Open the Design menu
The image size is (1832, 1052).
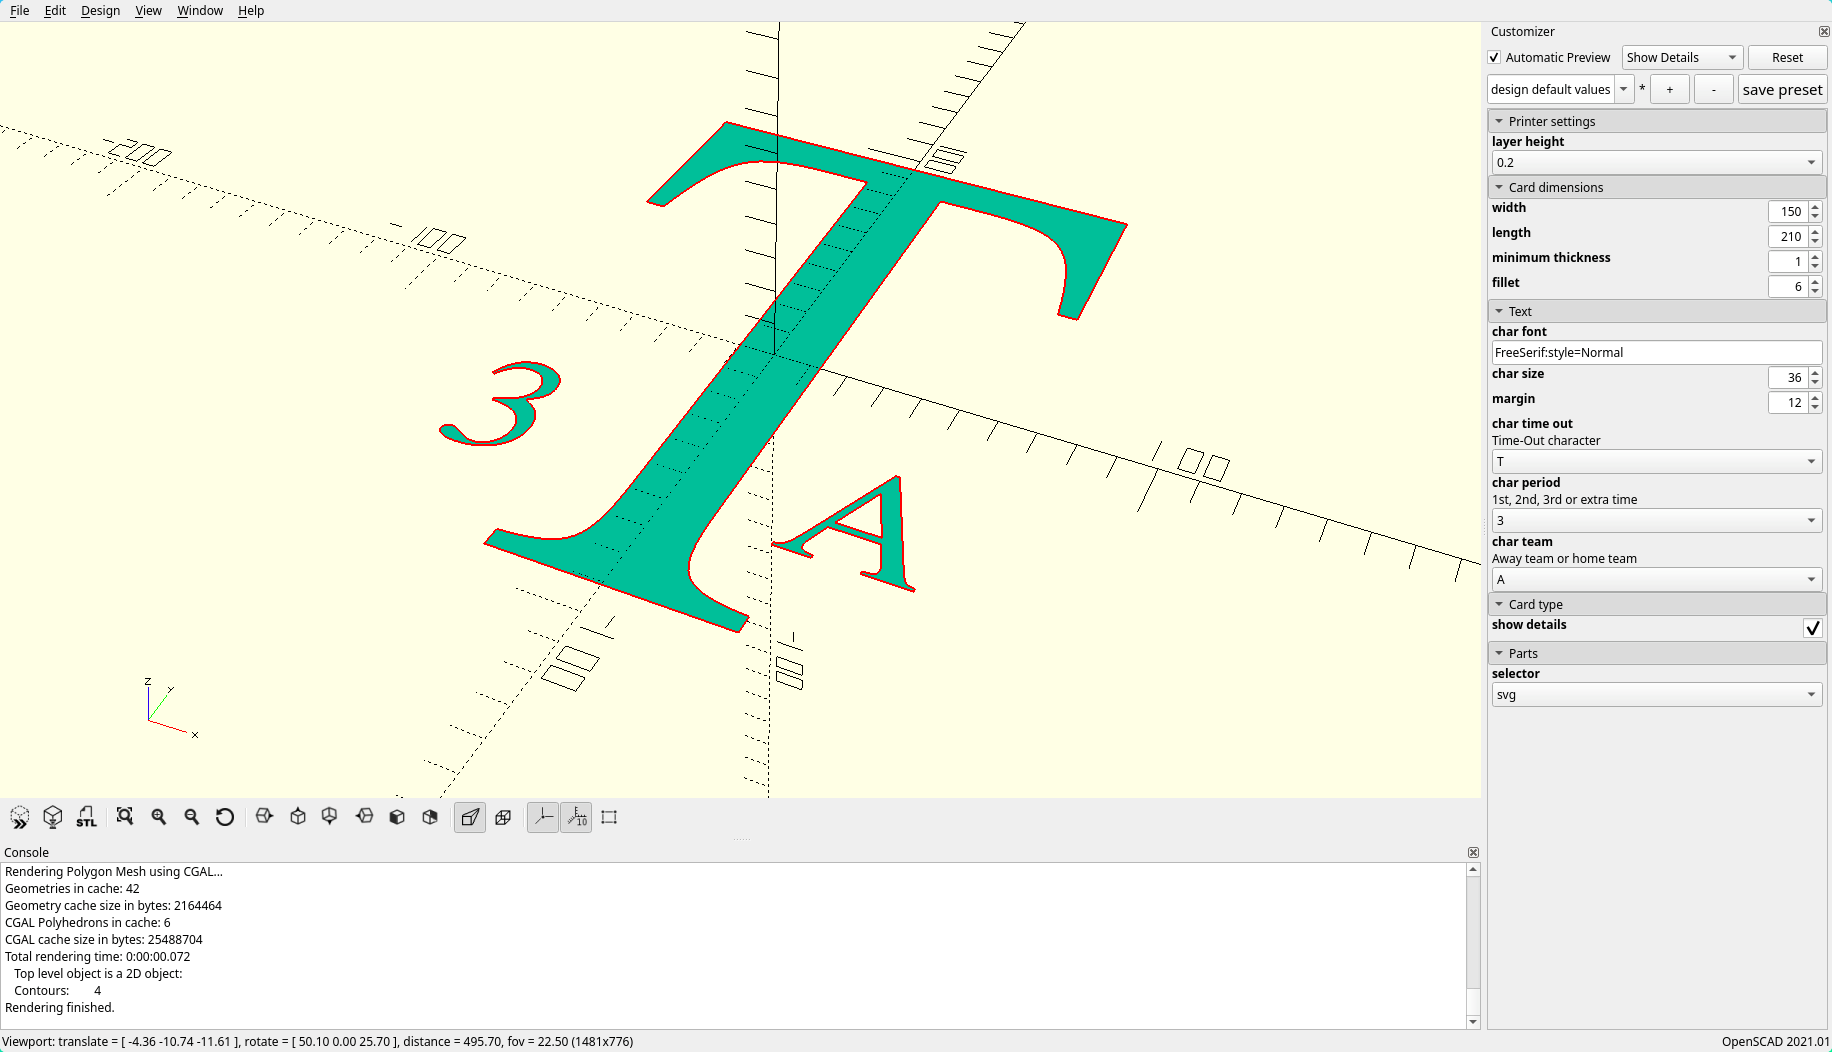pyautogui.click(x=100, y=11)
